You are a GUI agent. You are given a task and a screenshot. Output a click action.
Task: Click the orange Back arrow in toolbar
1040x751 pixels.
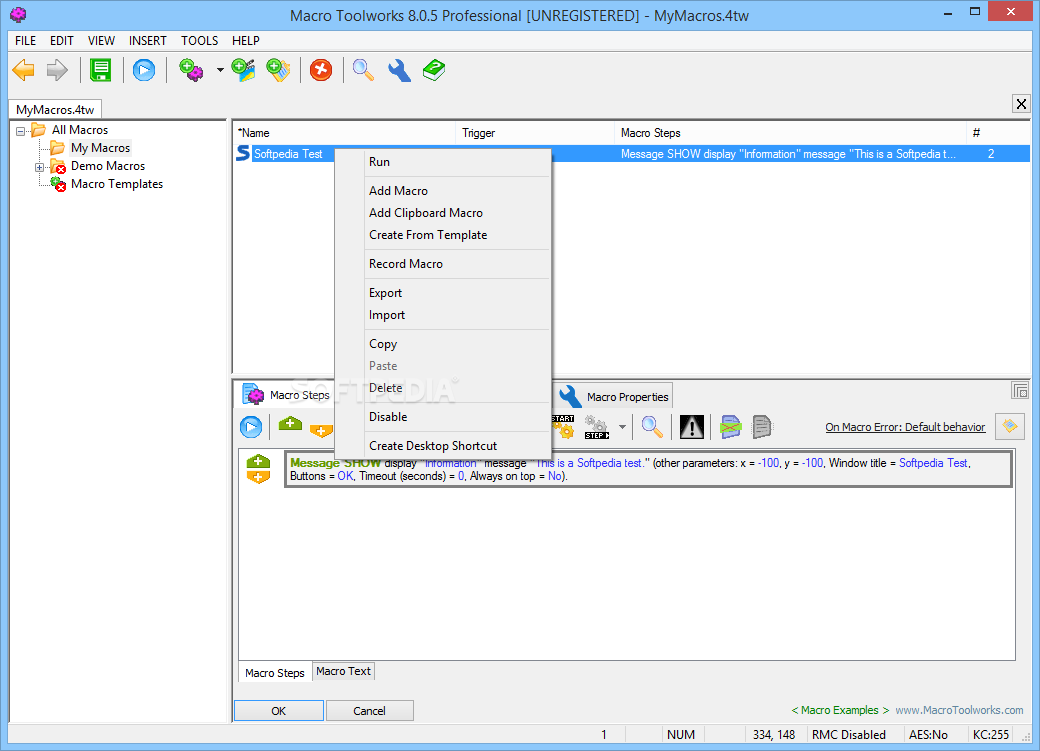(23, 70)
